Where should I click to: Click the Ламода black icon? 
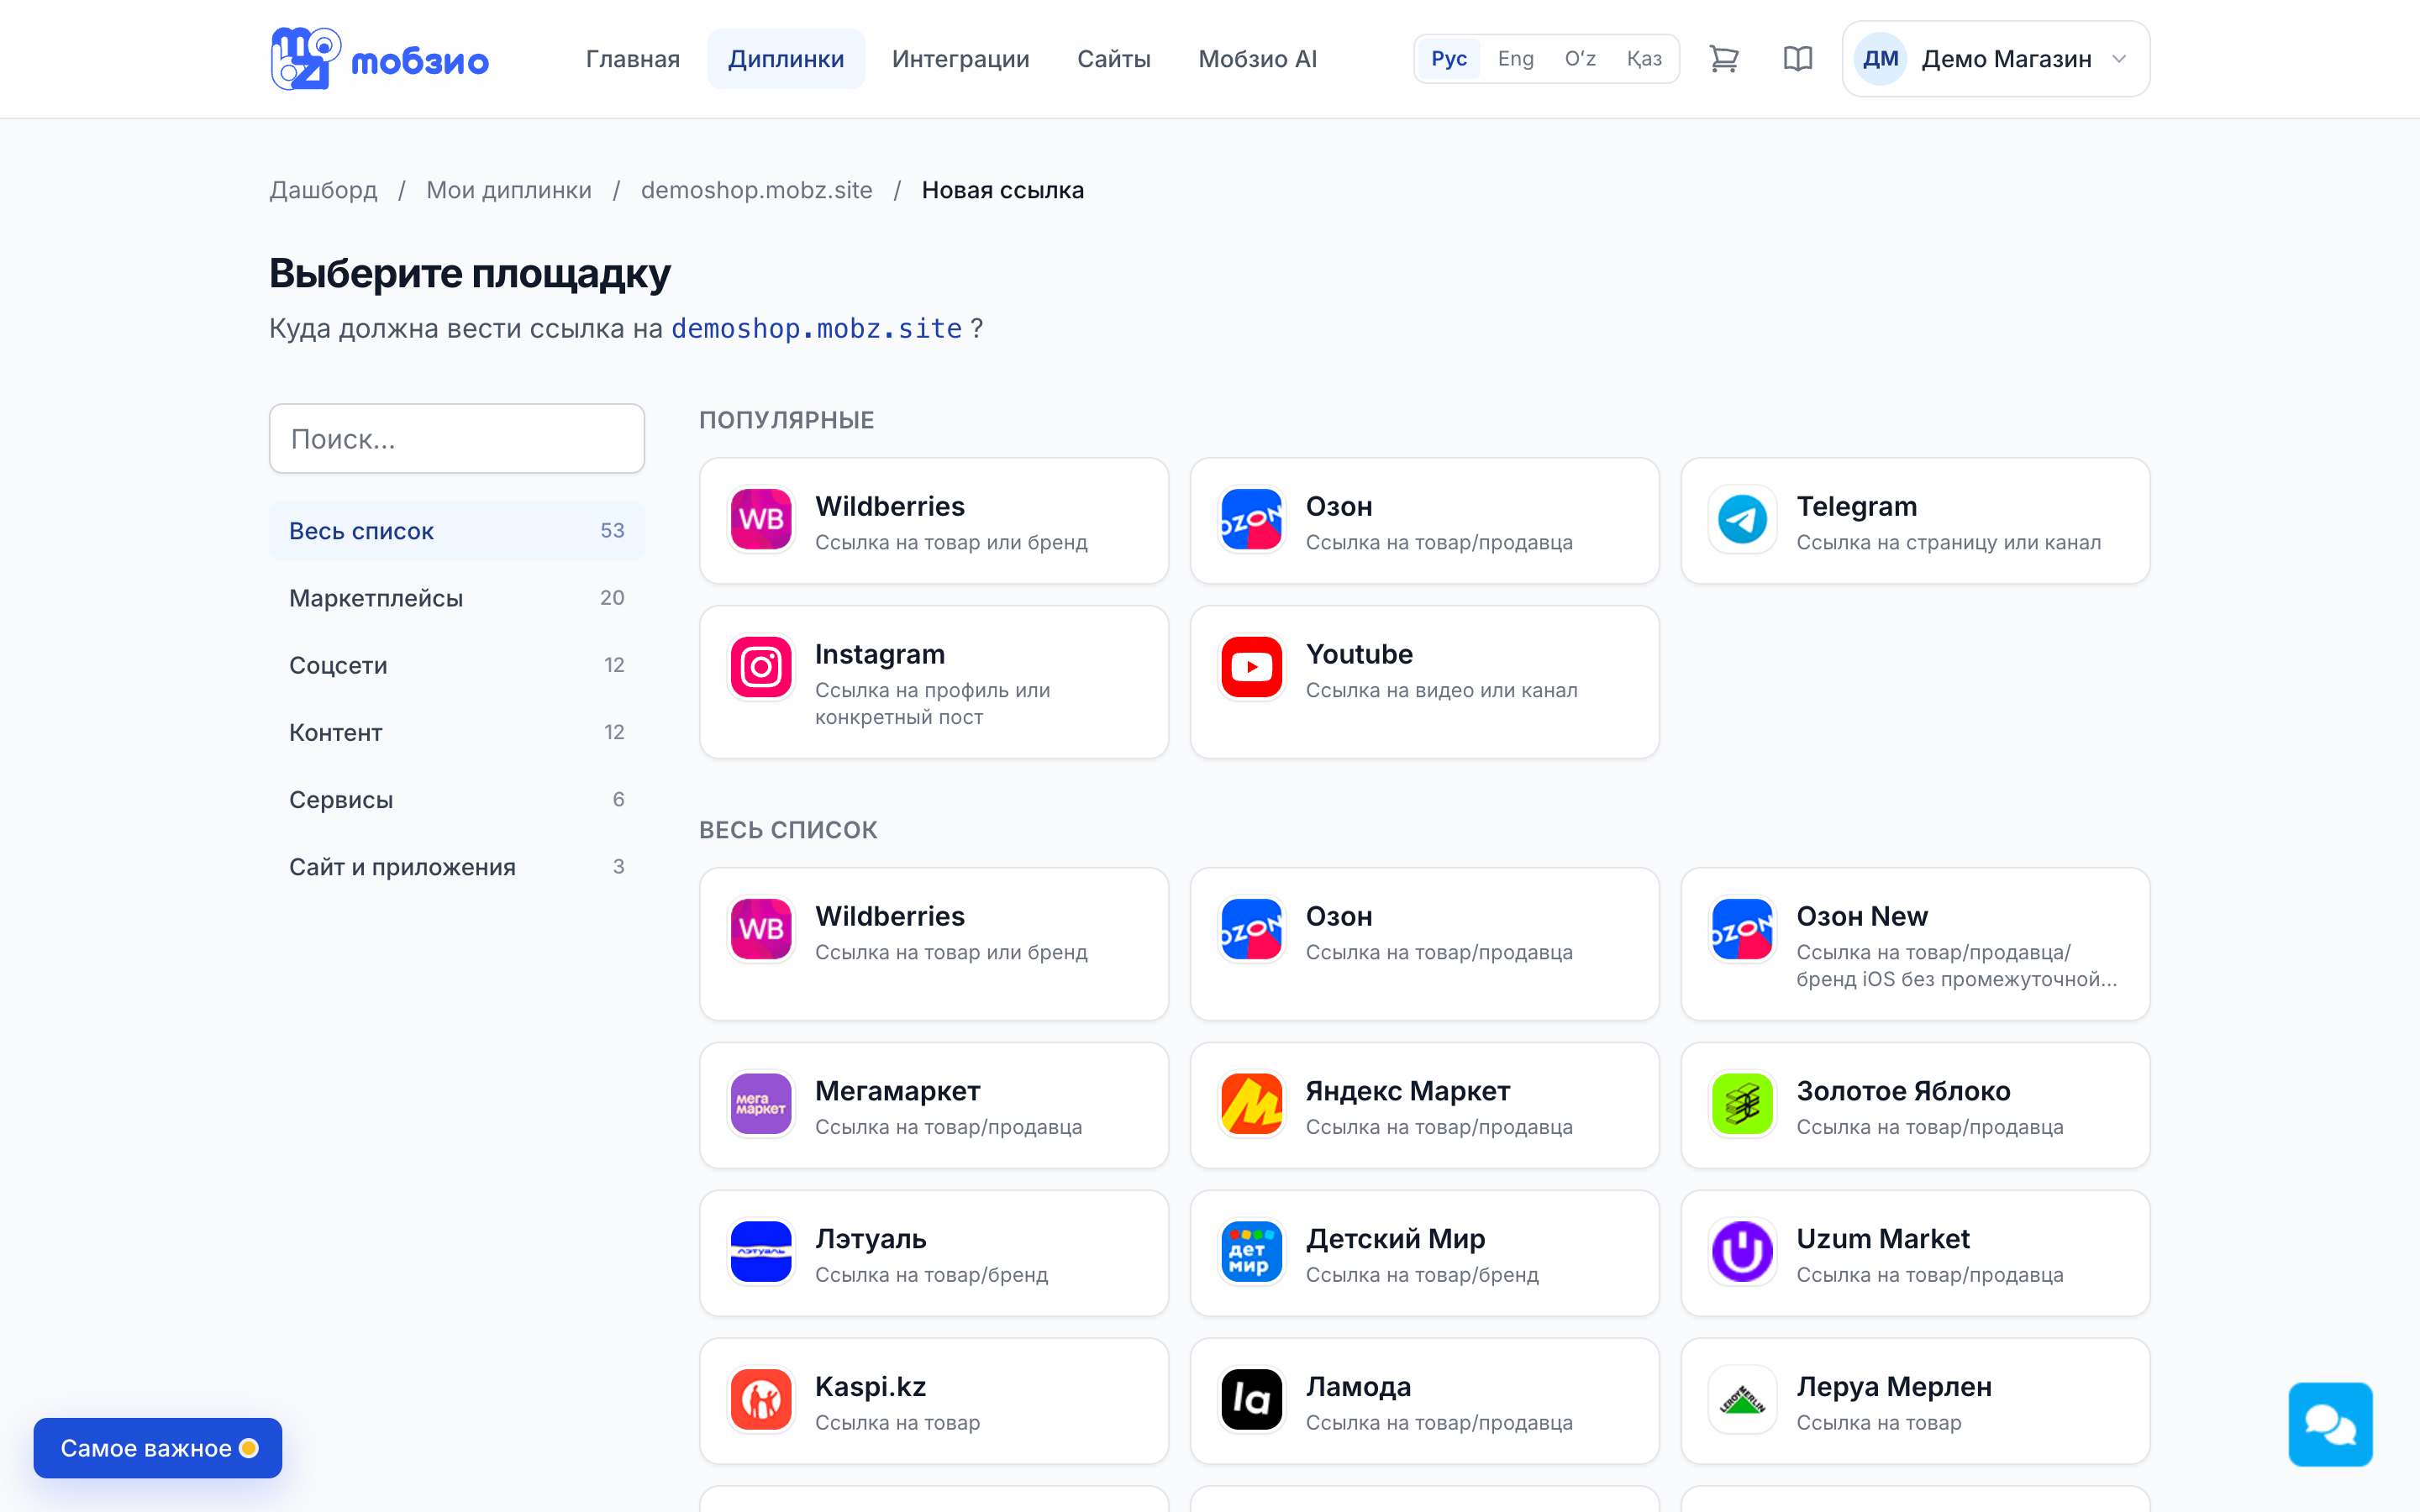[x=1251, y=1400]
